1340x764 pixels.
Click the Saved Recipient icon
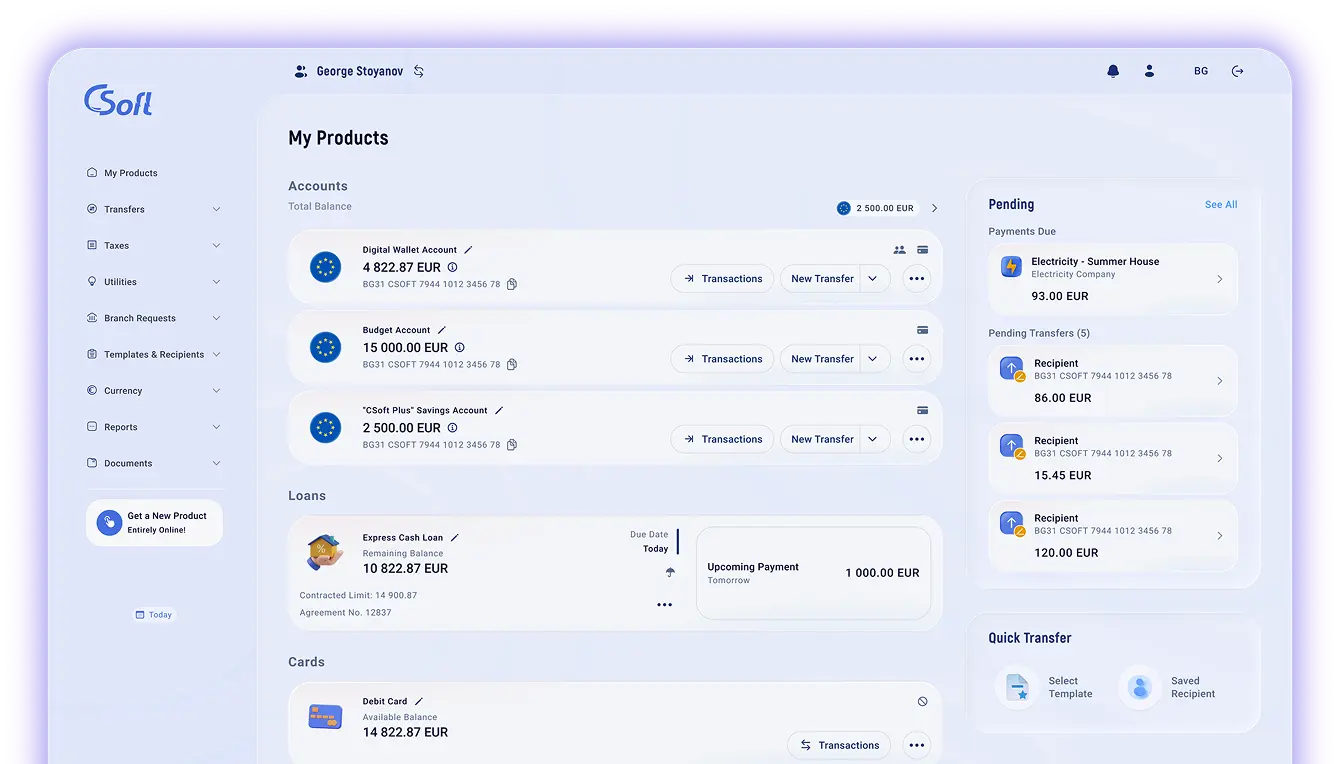coord(1139,687)
